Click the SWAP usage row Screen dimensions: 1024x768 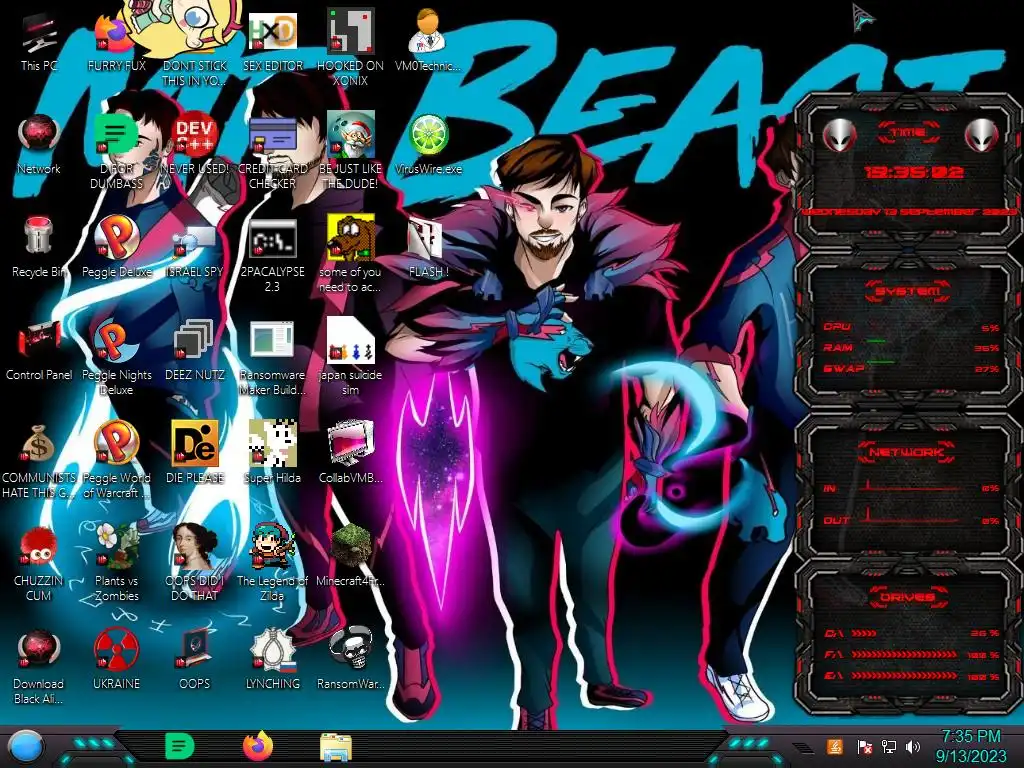912,368
